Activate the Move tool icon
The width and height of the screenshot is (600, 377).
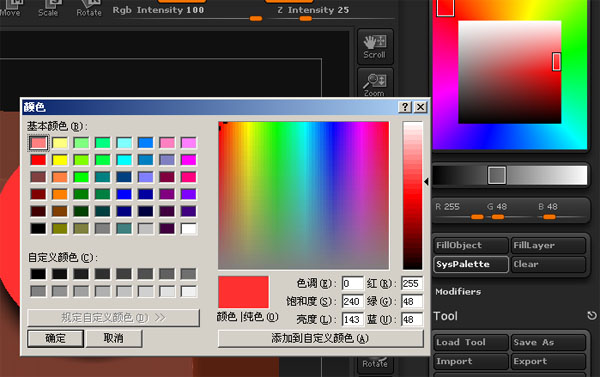10,8
